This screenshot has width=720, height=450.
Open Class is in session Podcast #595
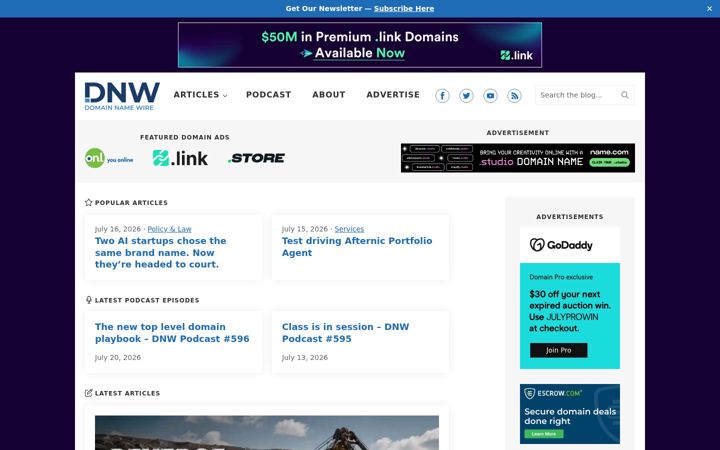pos(345,333)
